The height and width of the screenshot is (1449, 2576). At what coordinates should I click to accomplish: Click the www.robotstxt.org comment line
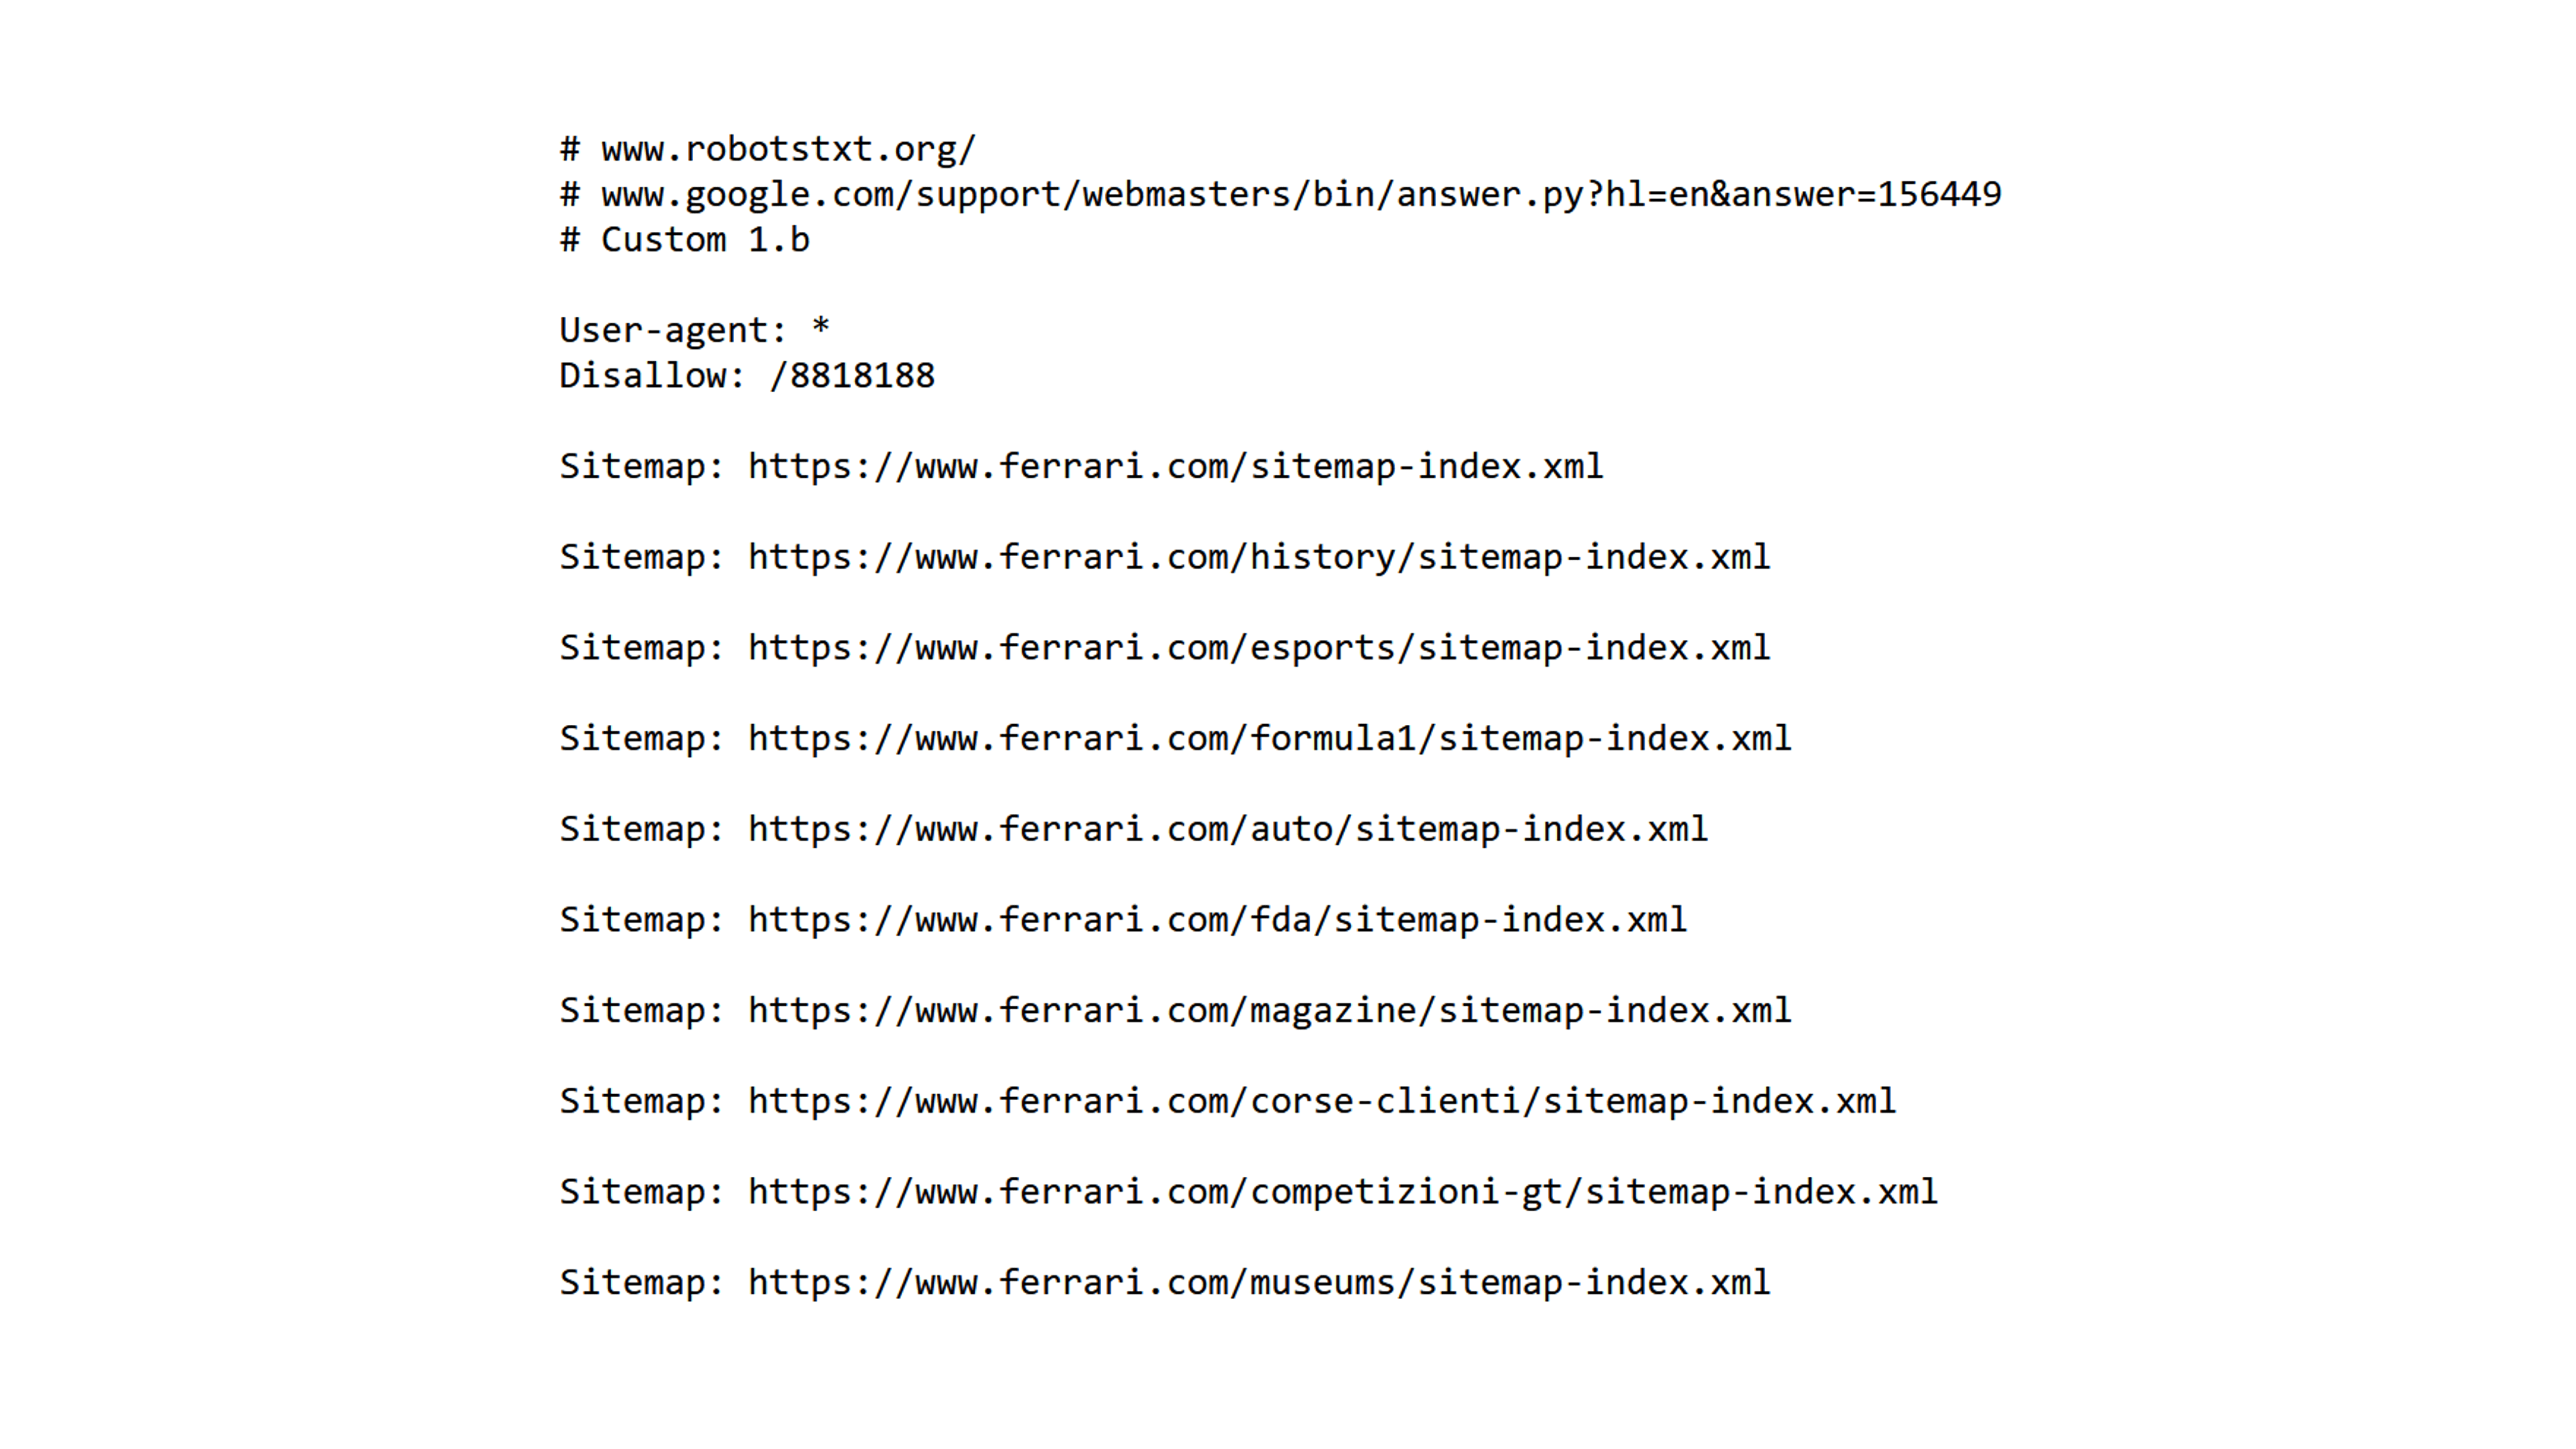[x=787, y=150]
